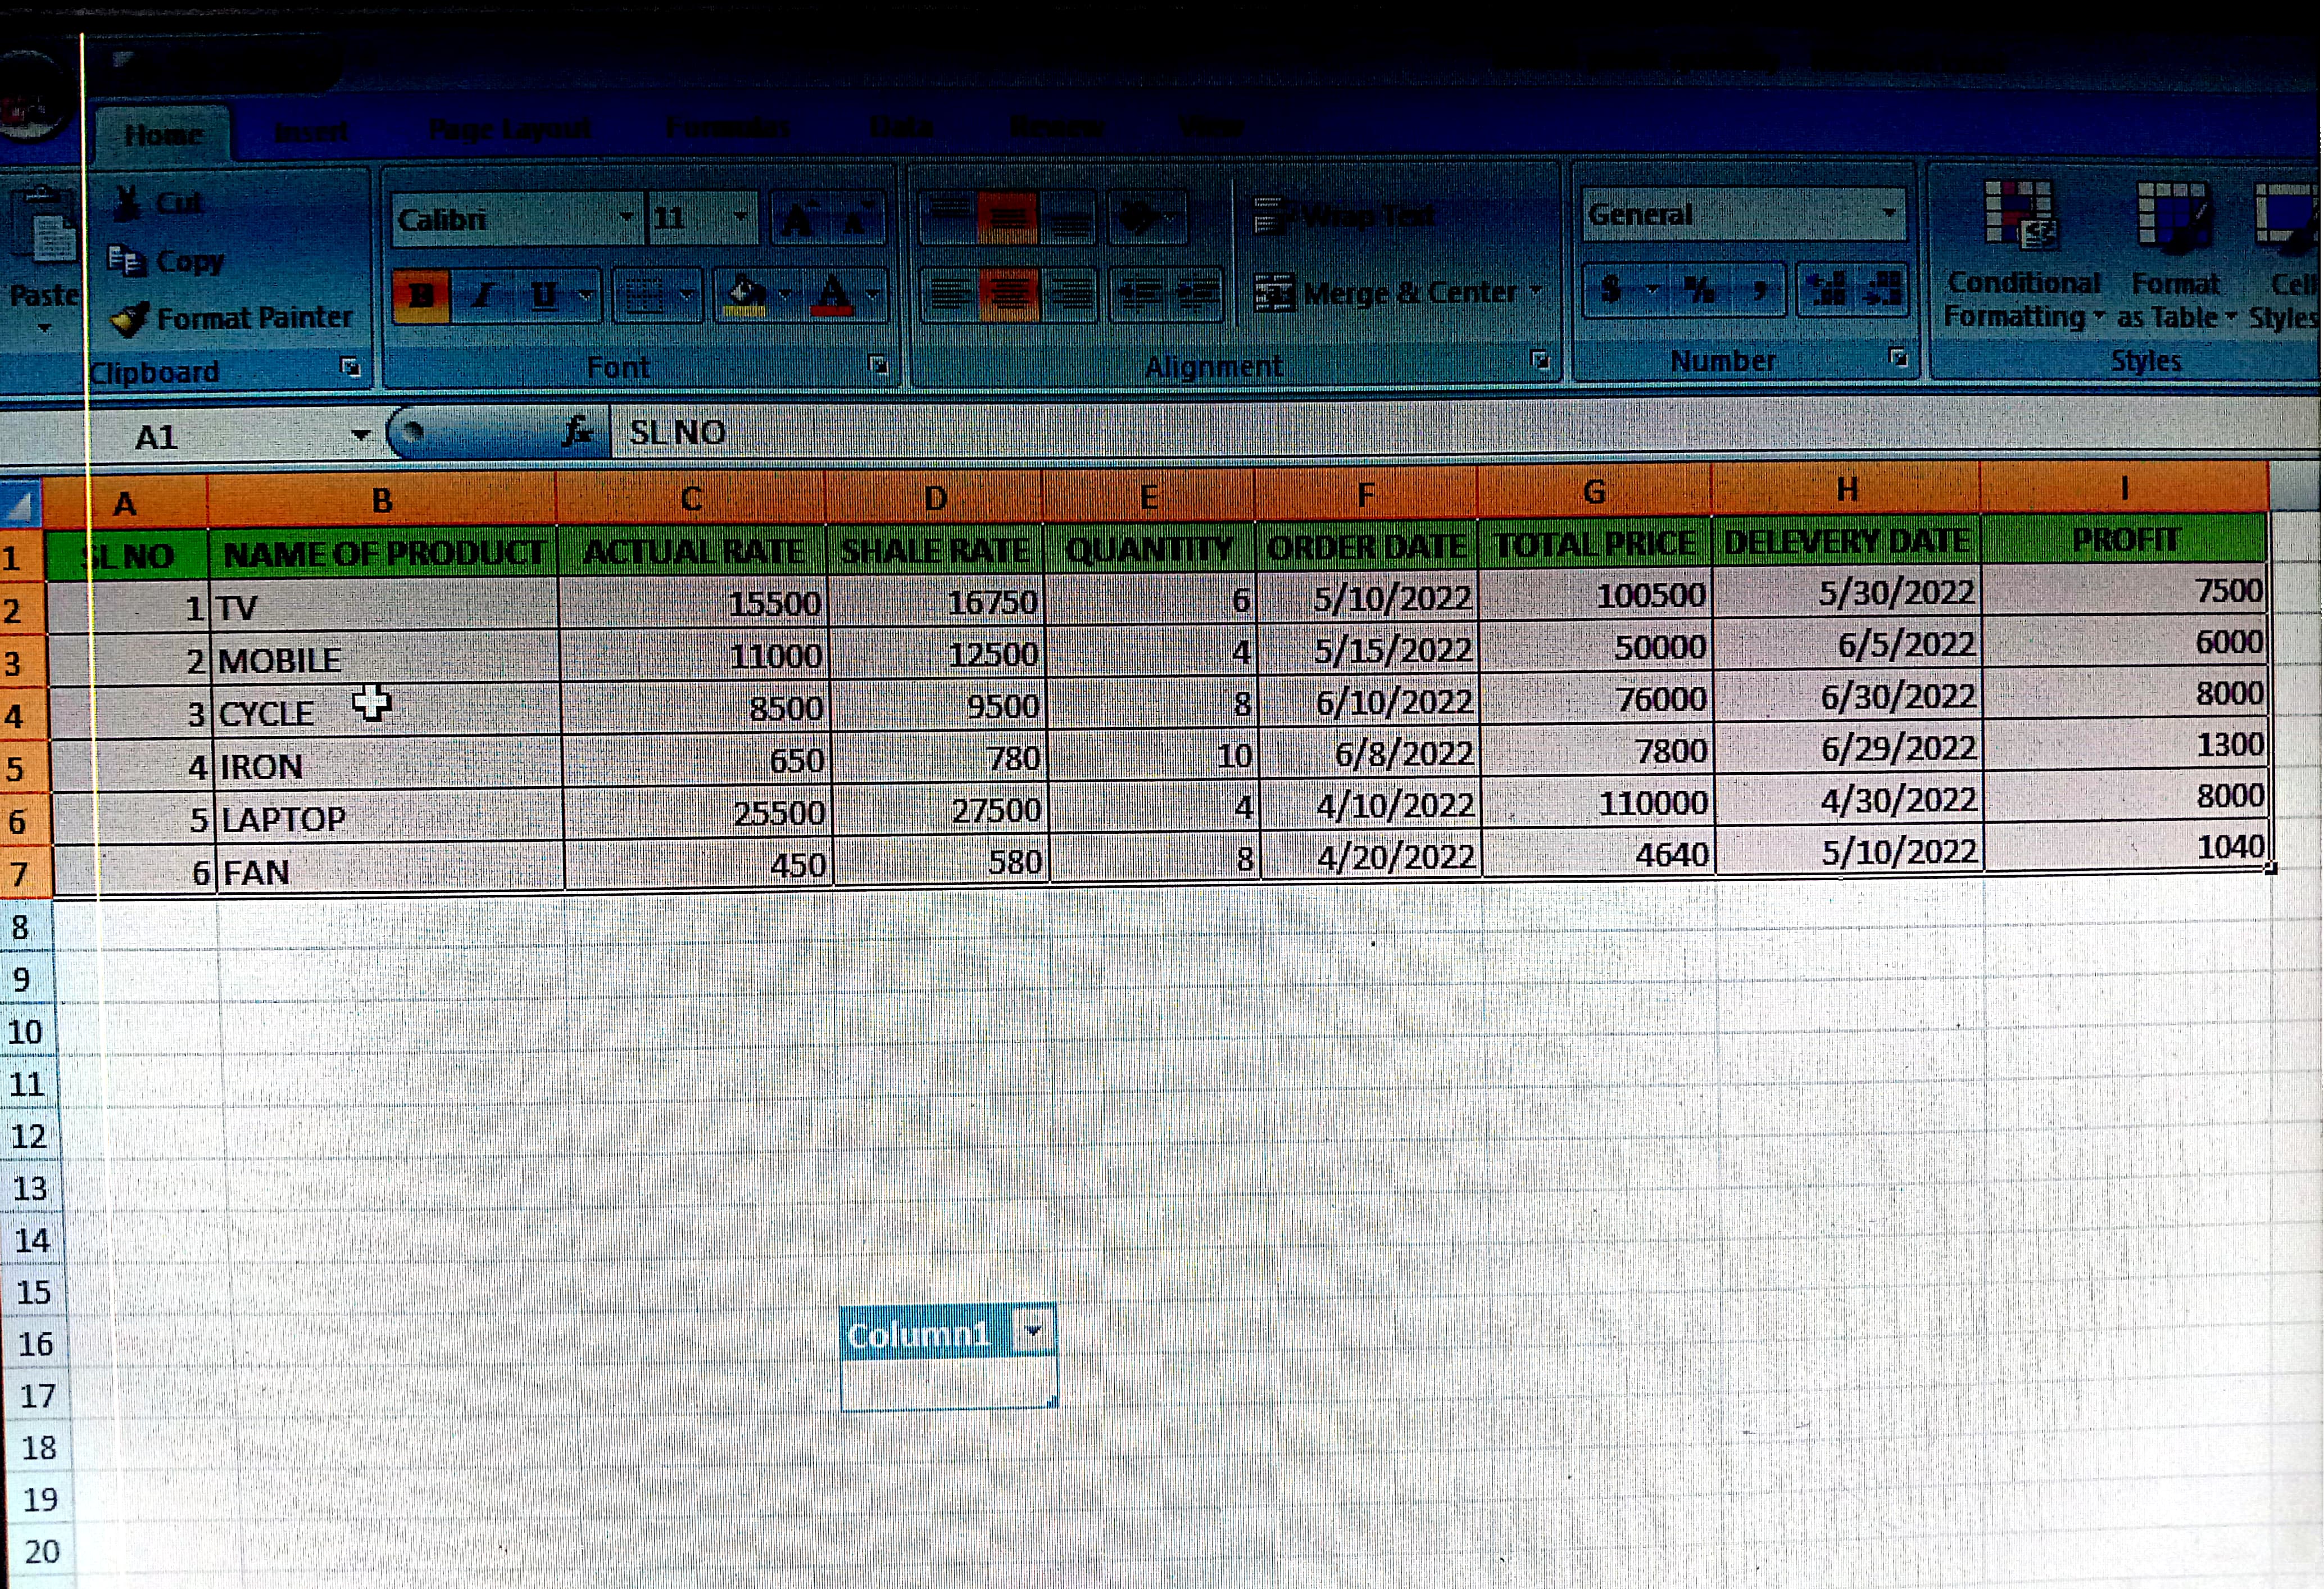Open the Column1 filter dropdown arrow

(x=1033, y=1331)
